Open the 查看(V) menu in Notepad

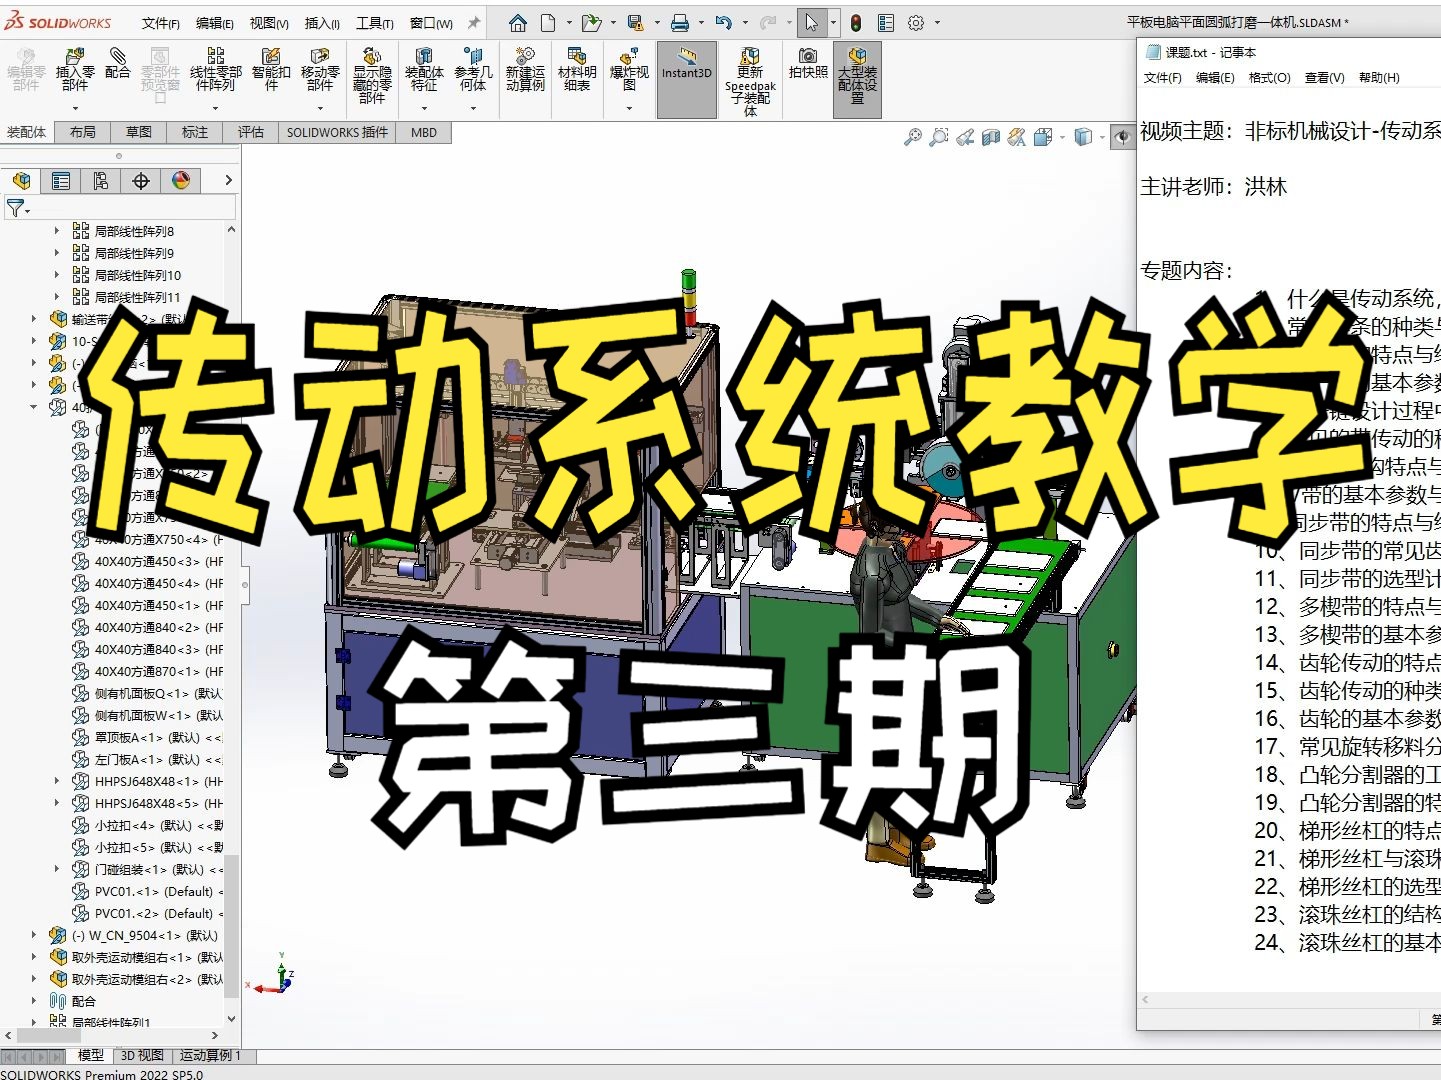coord(1325,77)
